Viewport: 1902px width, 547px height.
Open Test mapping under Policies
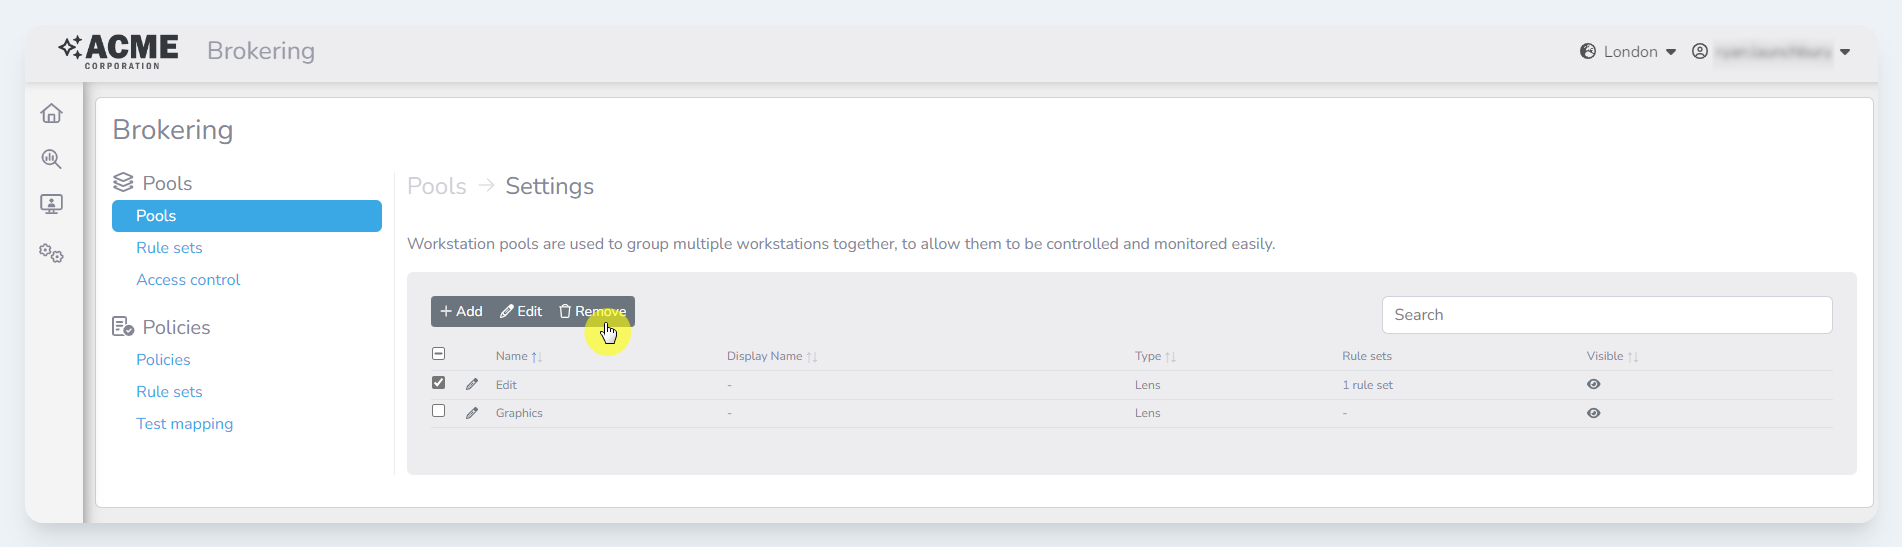(184, 424)
